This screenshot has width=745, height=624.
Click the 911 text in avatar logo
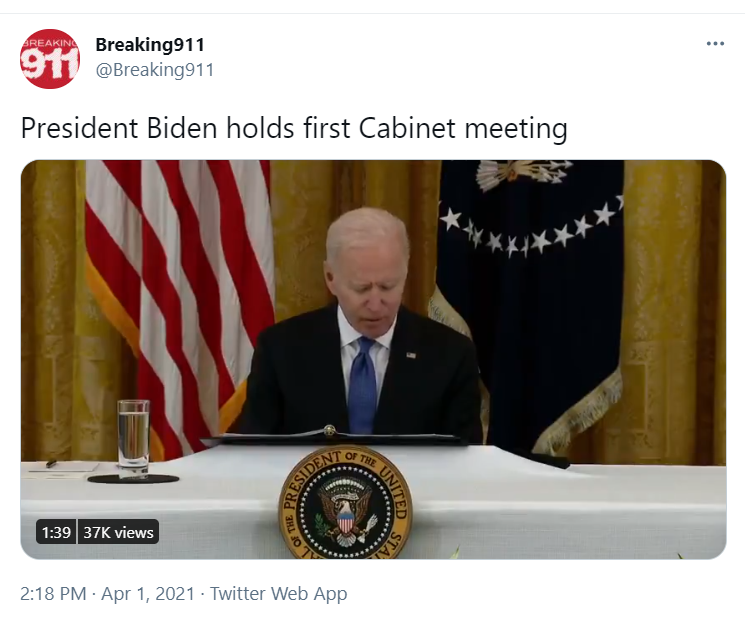click(x=49, y=64)
